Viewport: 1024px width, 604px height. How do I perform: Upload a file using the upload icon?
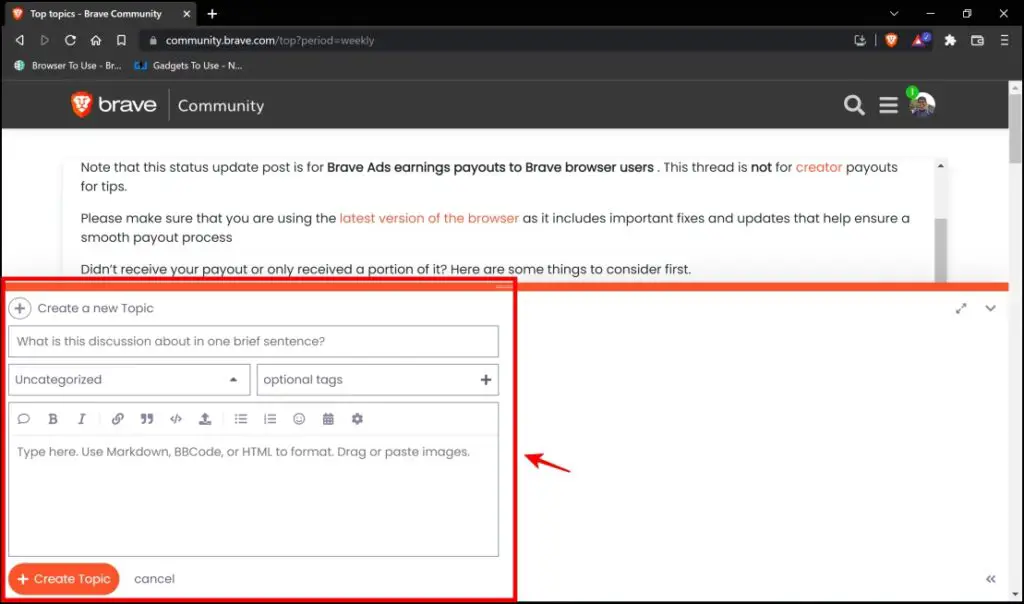tap(205, 419)
